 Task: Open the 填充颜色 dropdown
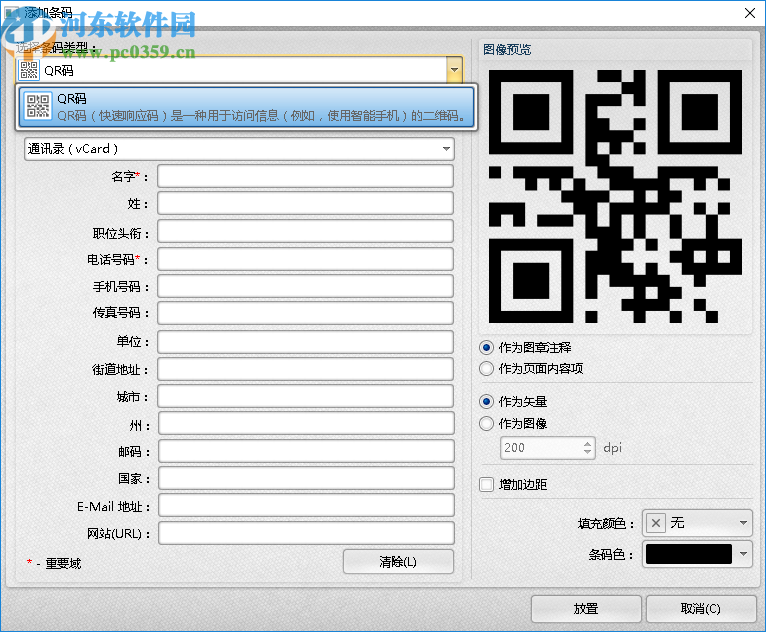[742, 523]
